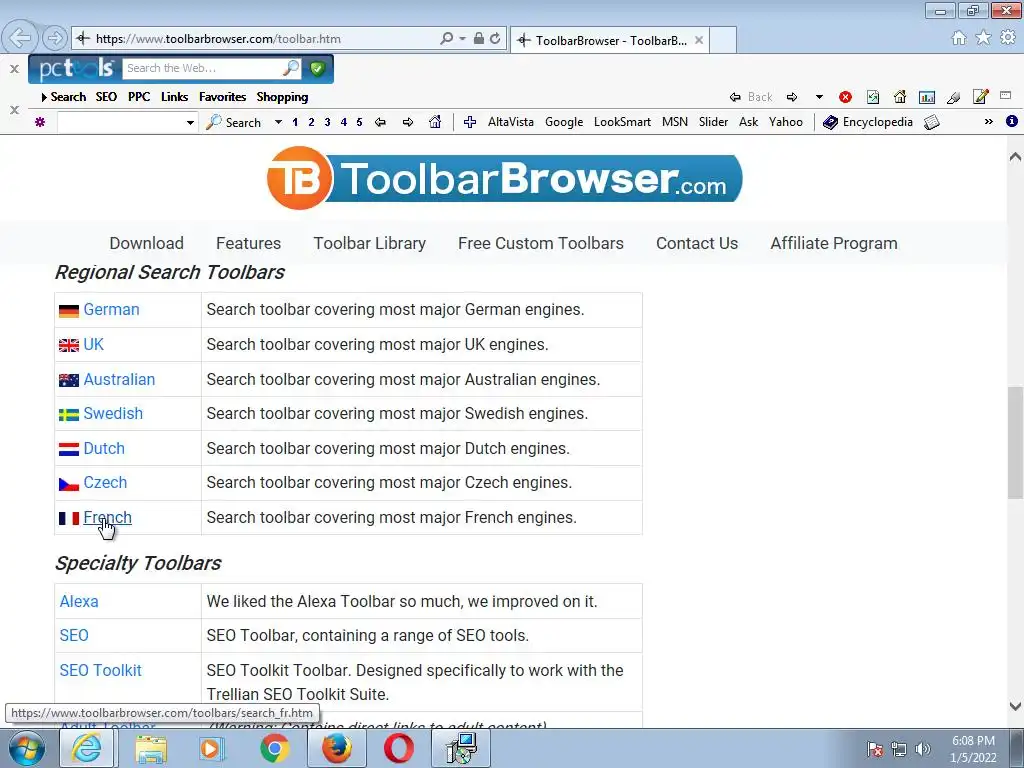Click the LookSmart search button
Viewport: 1024px width, 768px height.
(622, 122)
